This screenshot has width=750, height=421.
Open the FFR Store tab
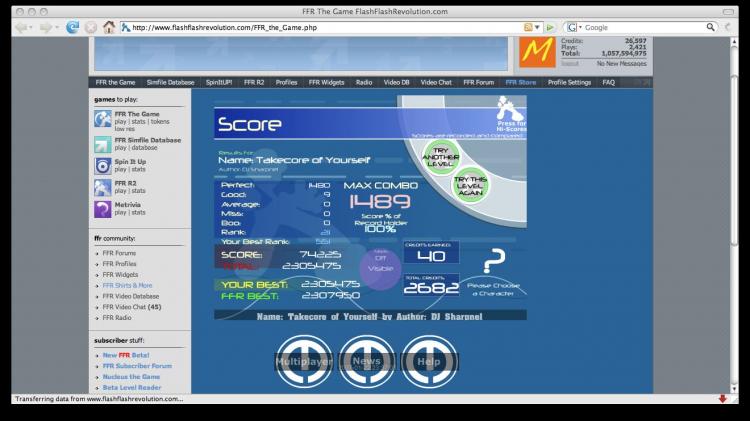(520, 82)
